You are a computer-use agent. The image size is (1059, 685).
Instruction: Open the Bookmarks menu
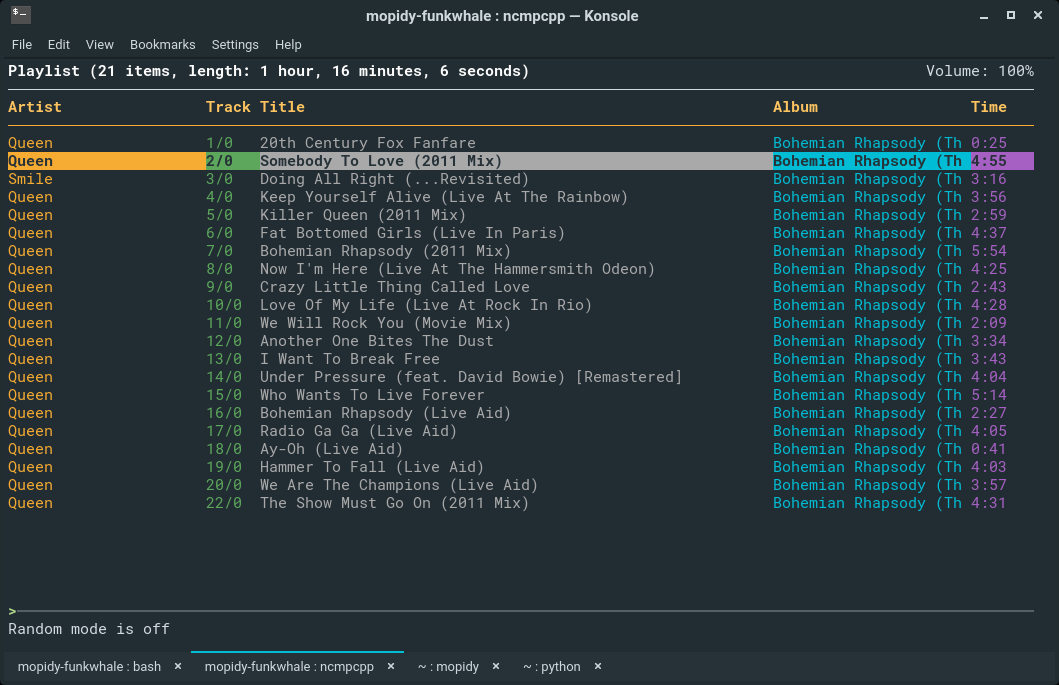pyautogui.click(x=163, y=45)
